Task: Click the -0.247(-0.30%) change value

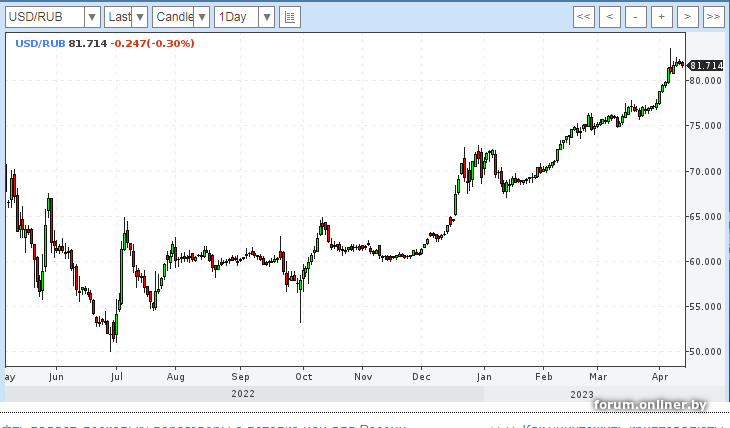Action: 152,43
